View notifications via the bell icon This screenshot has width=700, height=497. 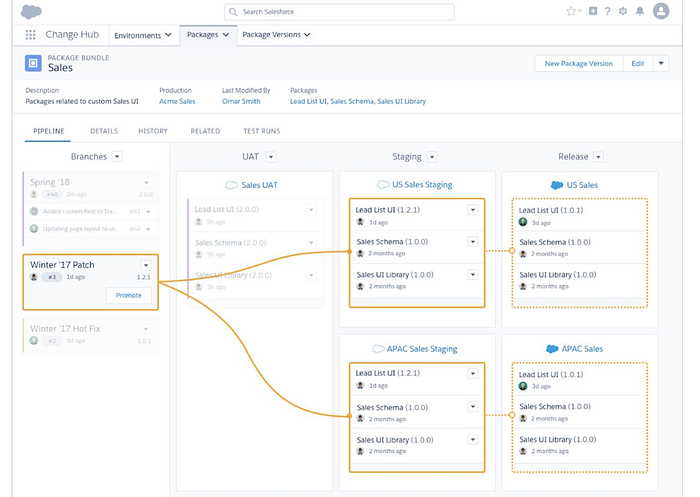click(640, 11)
